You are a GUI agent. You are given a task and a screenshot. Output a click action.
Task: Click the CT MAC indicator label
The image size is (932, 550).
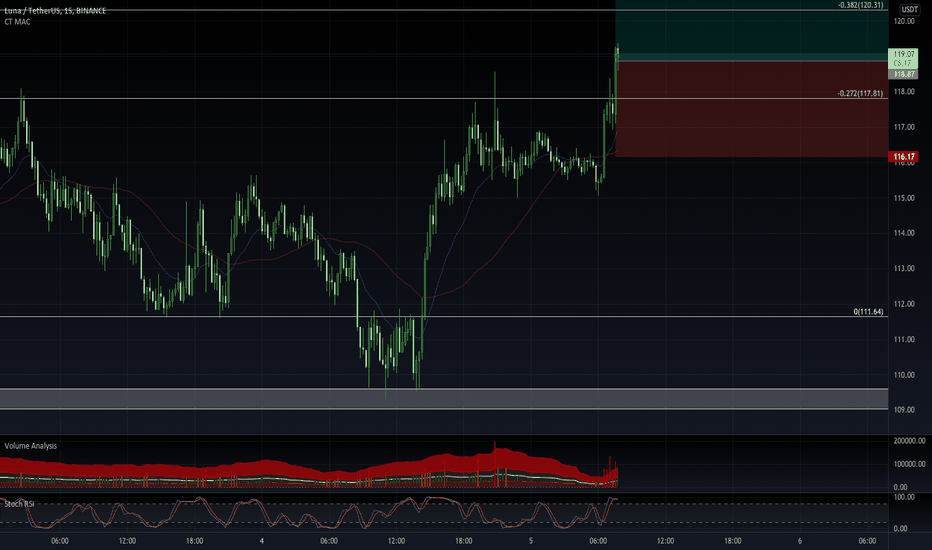point(17,22)
